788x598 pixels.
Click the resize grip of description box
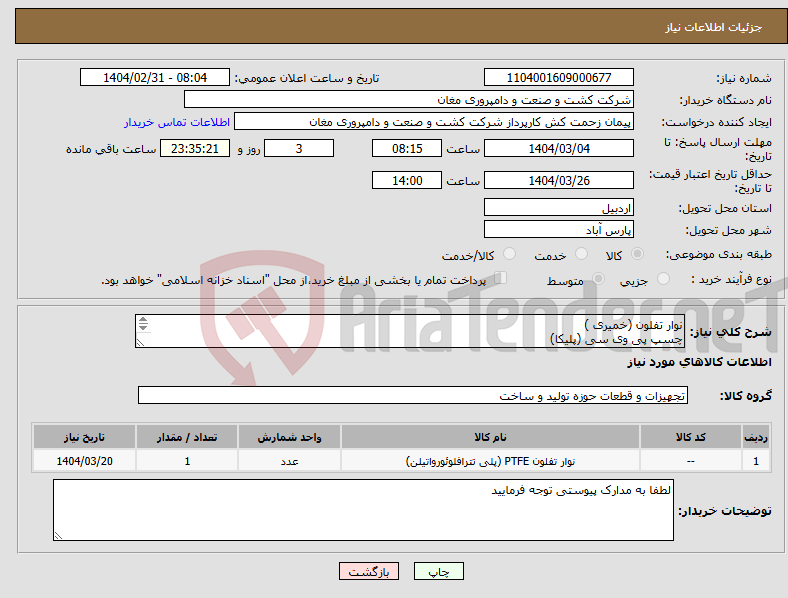140,342
